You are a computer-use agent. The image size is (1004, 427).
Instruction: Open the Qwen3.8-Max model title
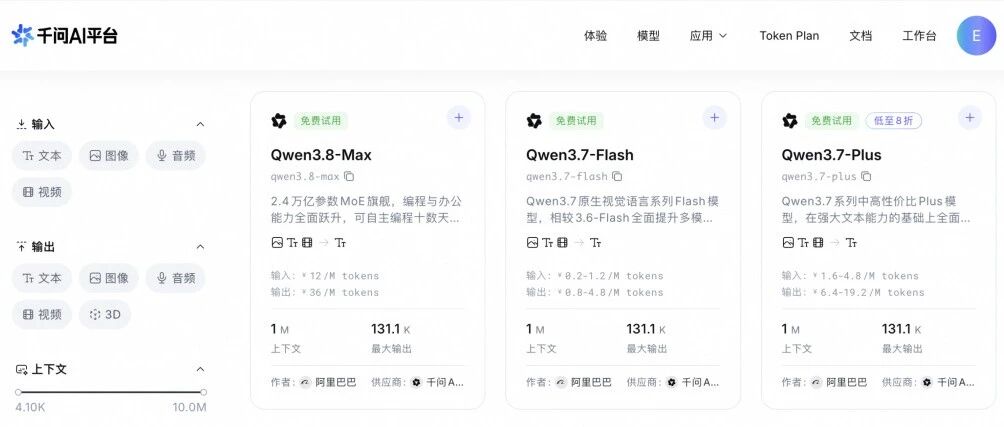tap(321, 155)
